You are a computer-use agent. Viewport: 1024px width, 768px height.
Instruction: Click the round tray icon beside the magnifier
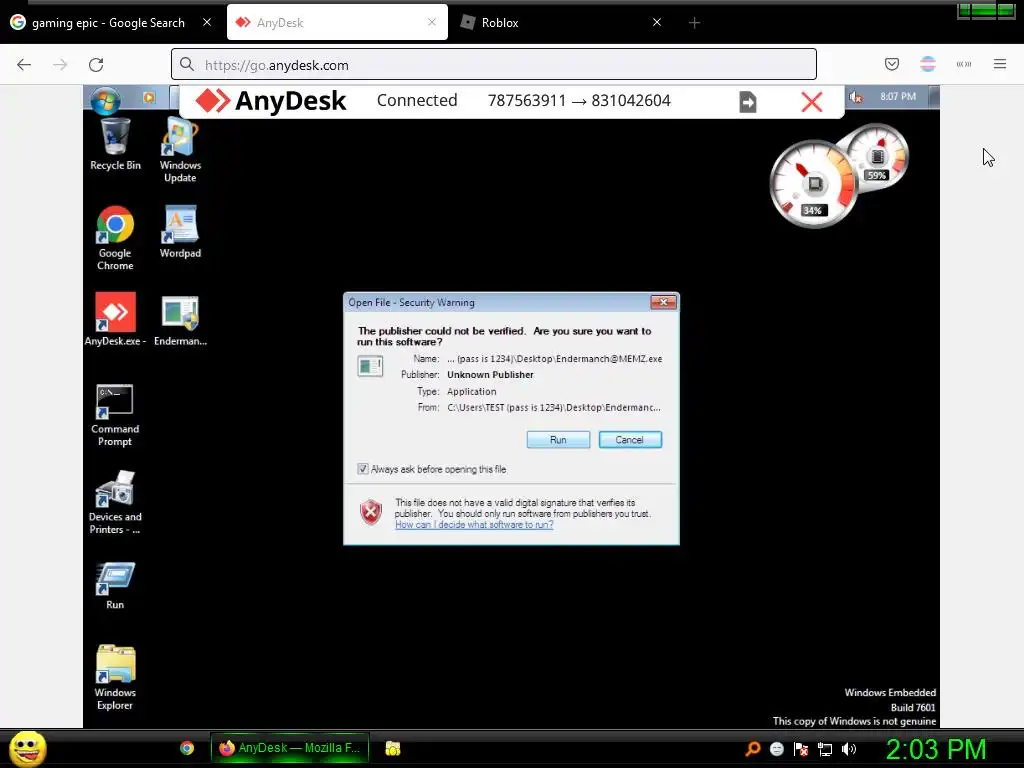tap(776, 749)
